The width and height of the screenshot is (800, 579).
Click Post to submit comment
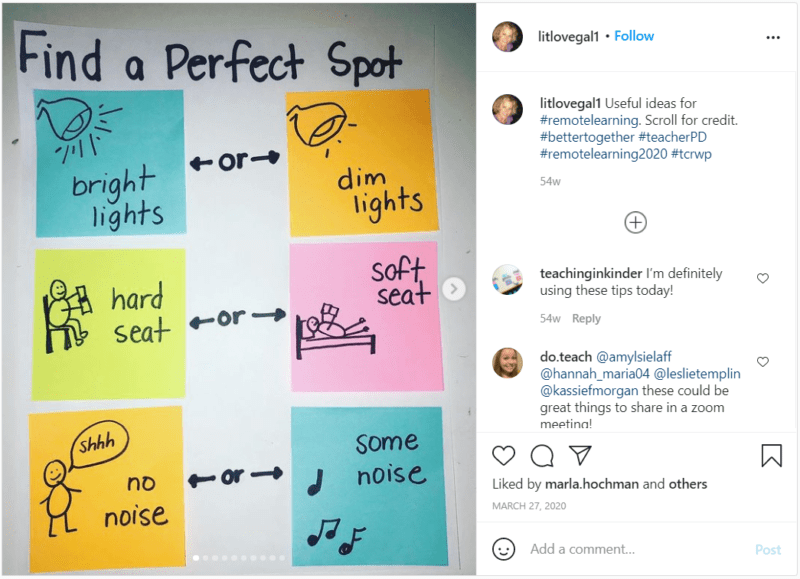[x=768, y=549]
